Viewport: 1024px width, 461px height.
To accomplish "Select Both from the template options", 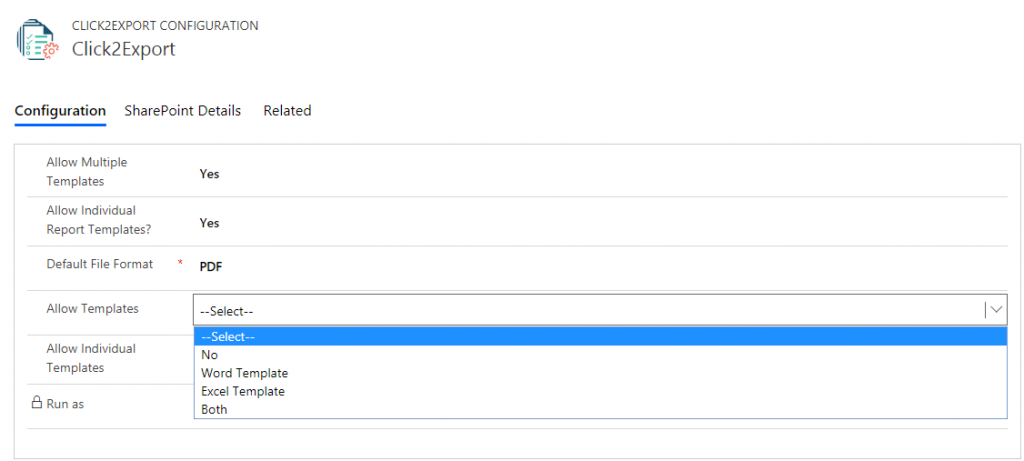I will pyautogui.click(x=214, y=409).
